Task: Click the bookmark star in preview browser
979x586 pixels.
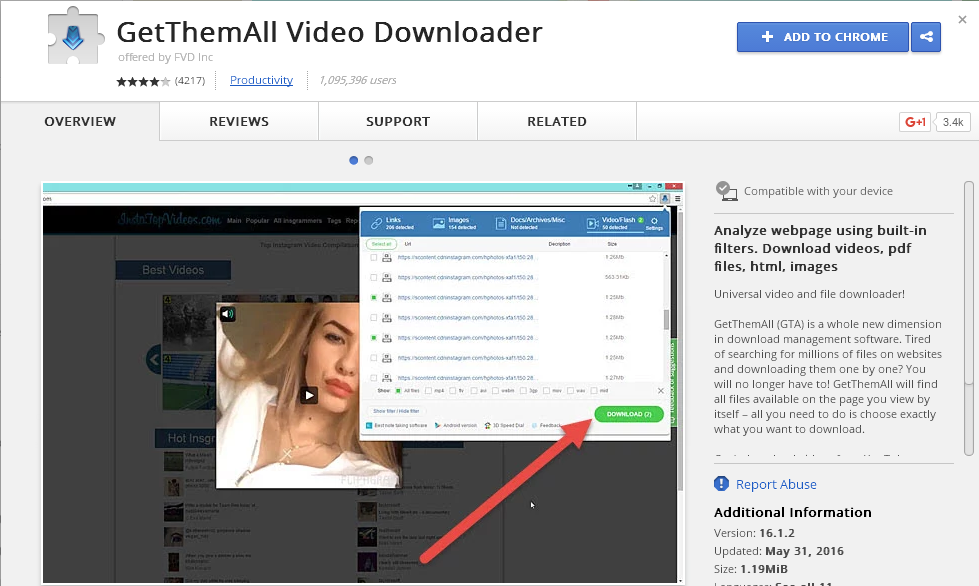Action: (652, 198)
